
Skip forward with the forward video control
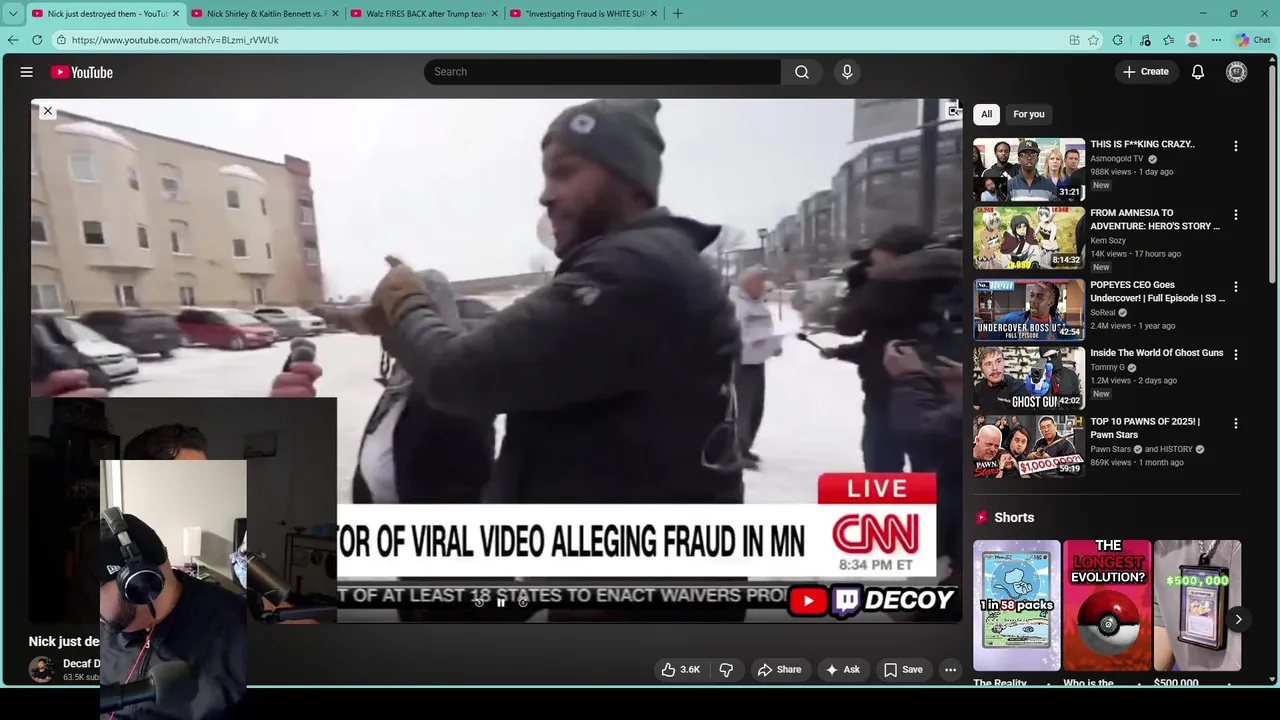[523, 602]
